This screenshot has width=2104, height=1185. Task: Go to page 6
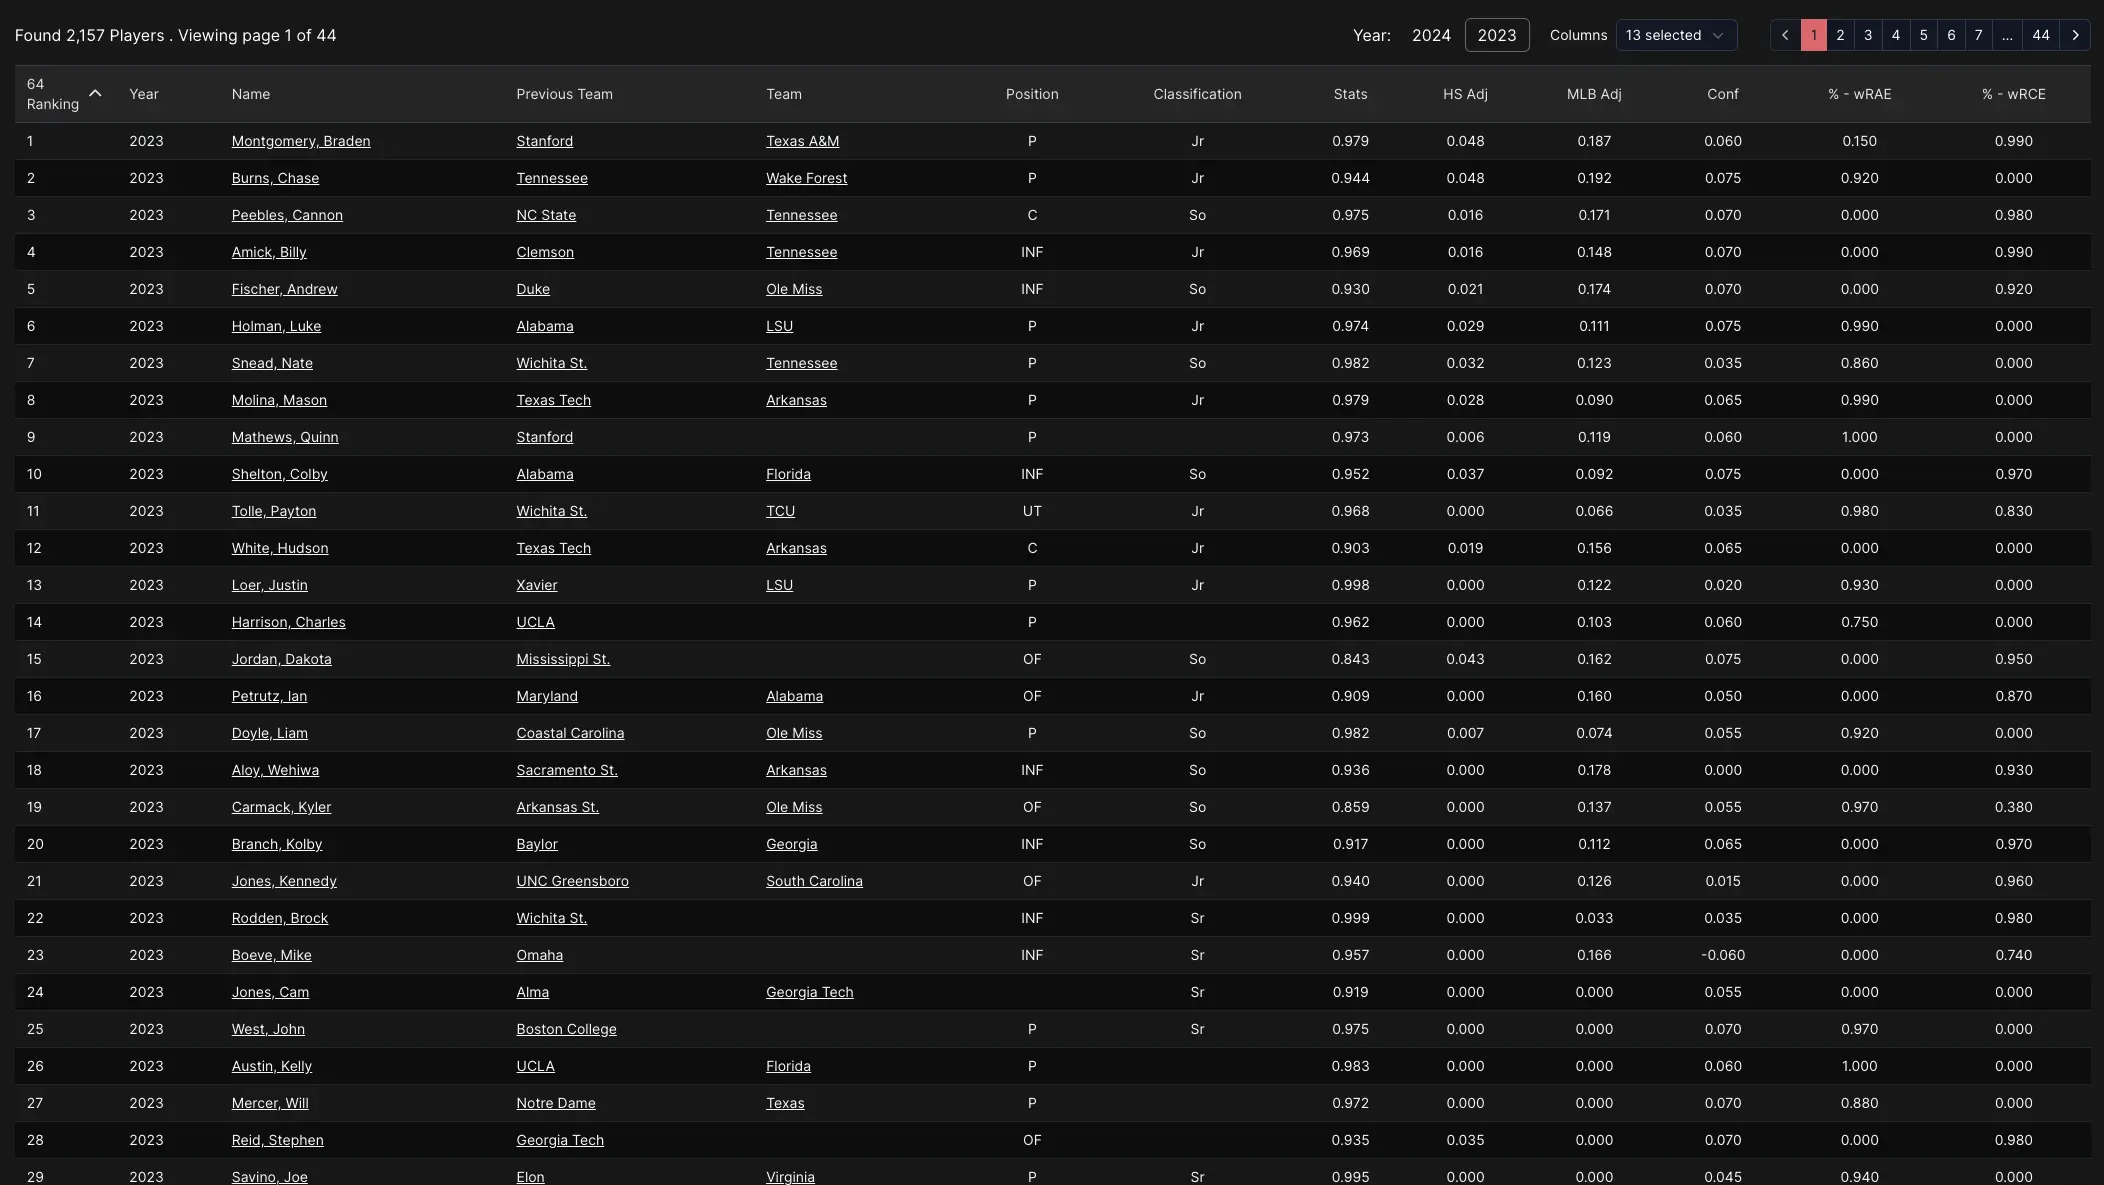1951,35
